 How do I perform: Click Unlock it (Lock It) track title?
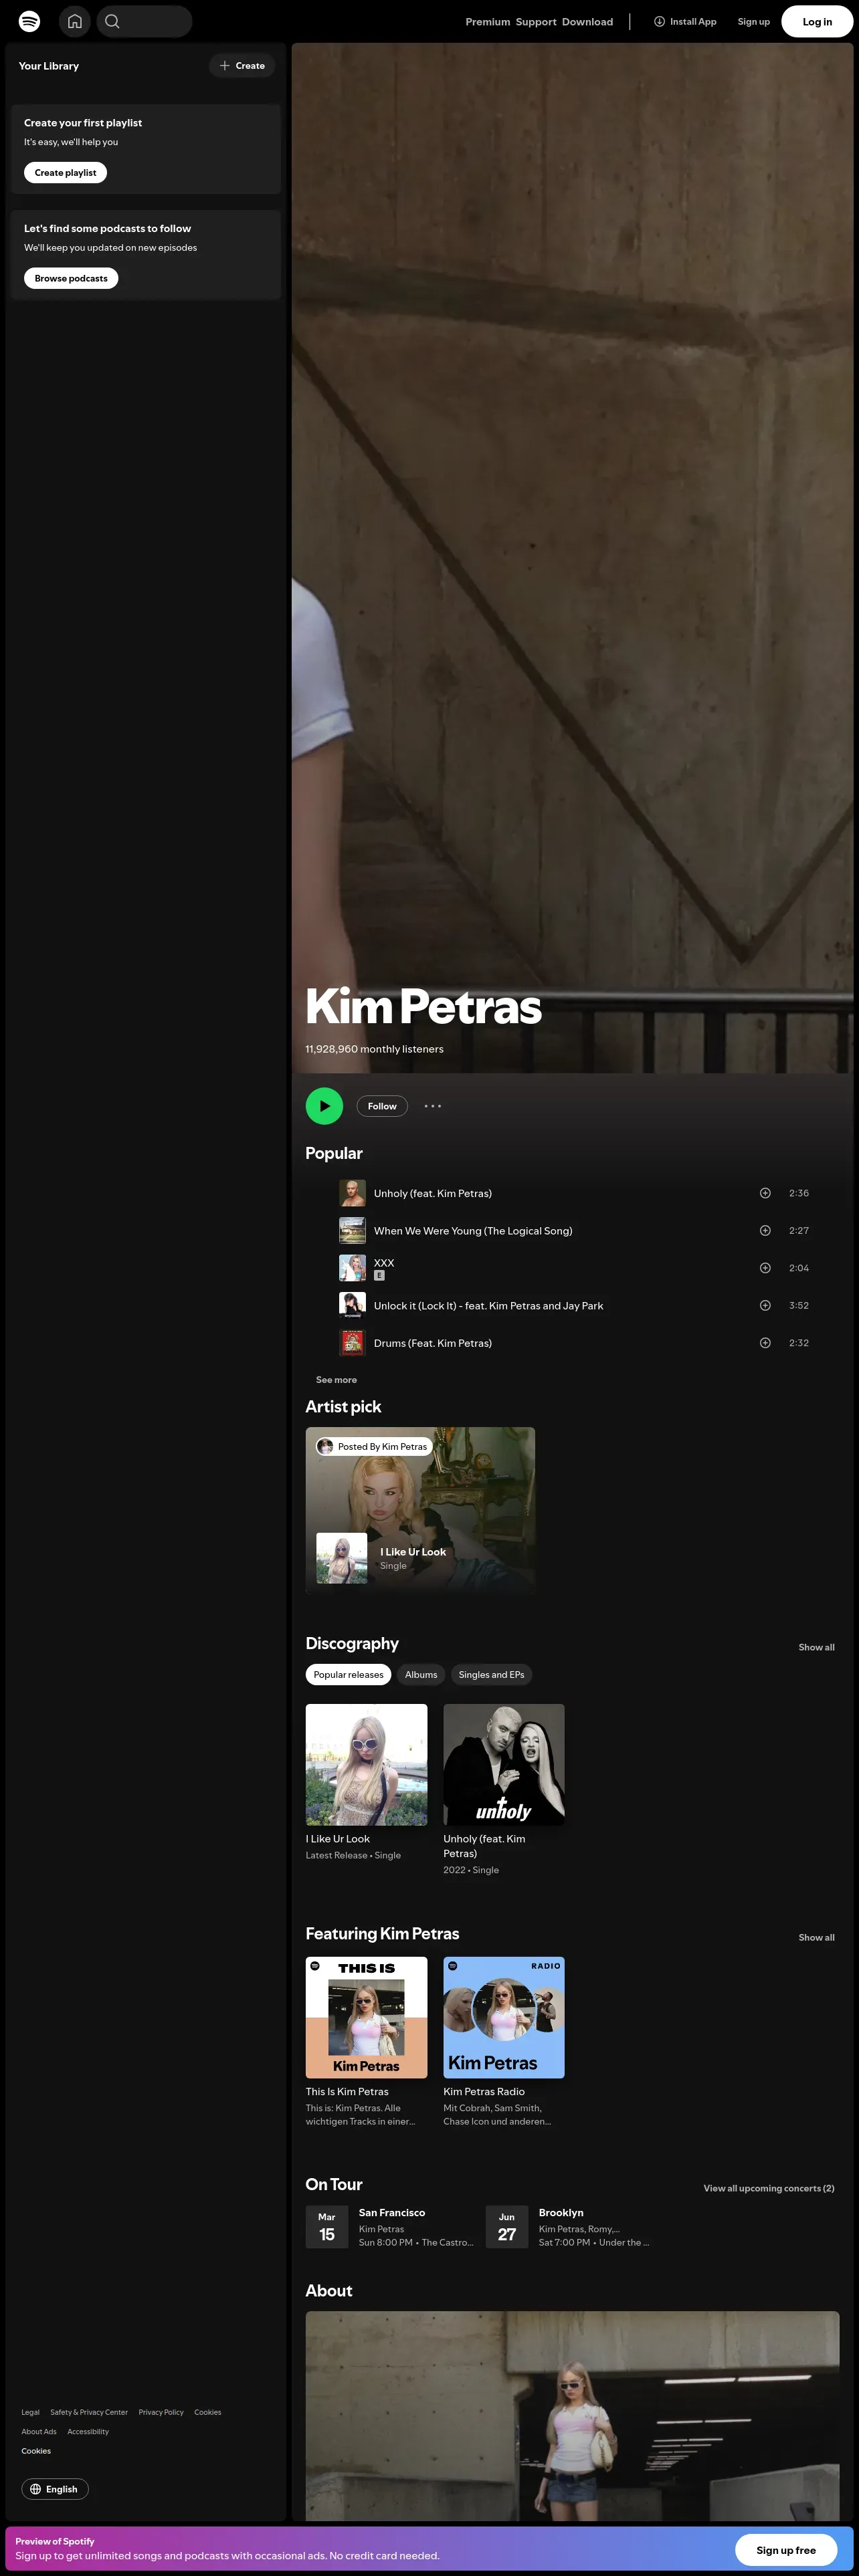point(488,1305)
